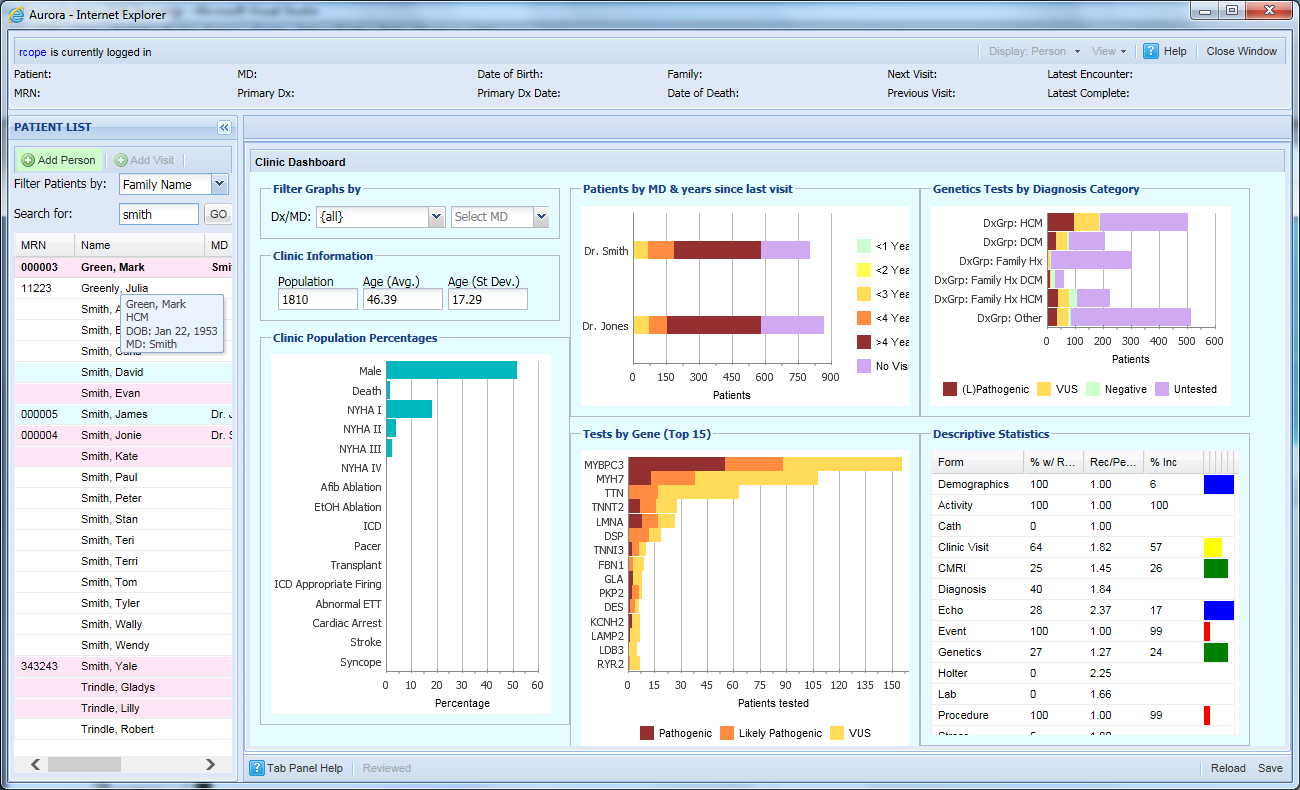Click the Tab Panel Help icon

(x=257, y=768)
